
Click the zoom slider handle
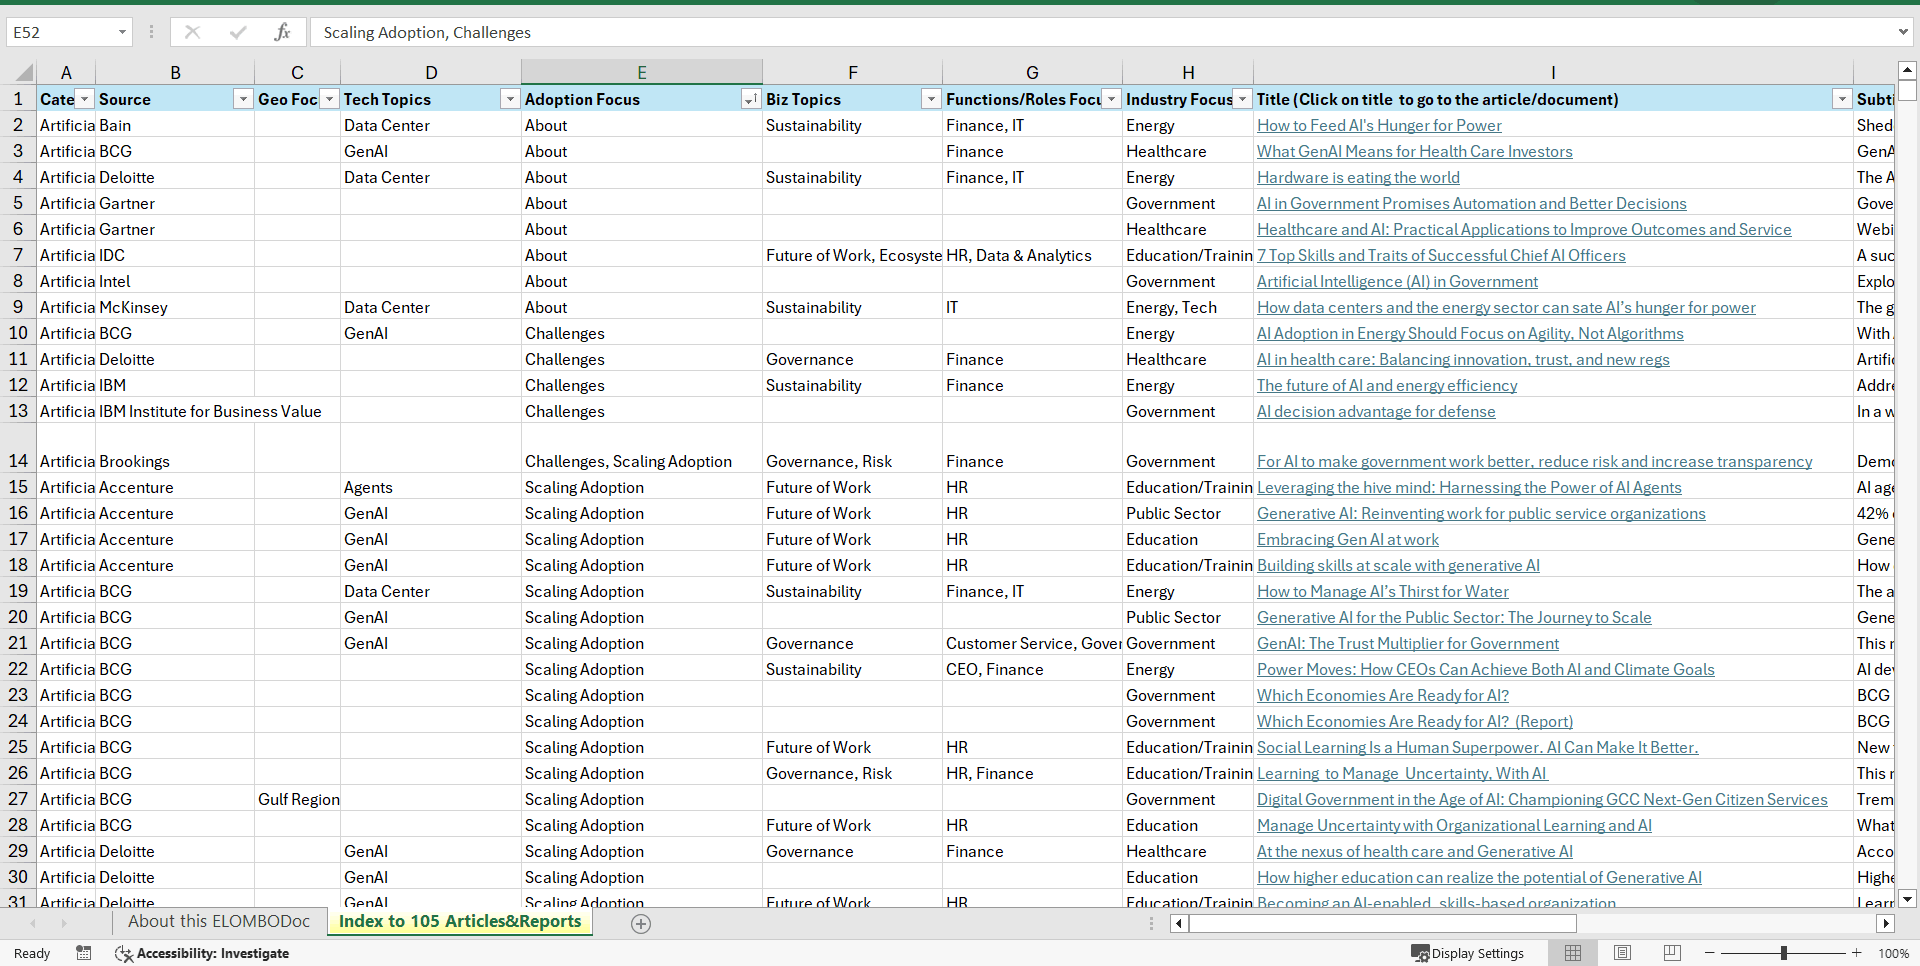1783,953
